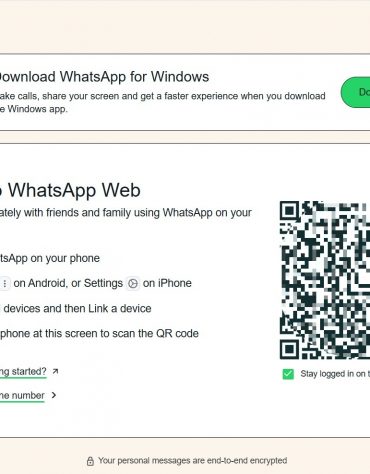Screen dimensions: 370x474
Task: Click the QR code's bottom-left finder square
Action: (289, 350)
